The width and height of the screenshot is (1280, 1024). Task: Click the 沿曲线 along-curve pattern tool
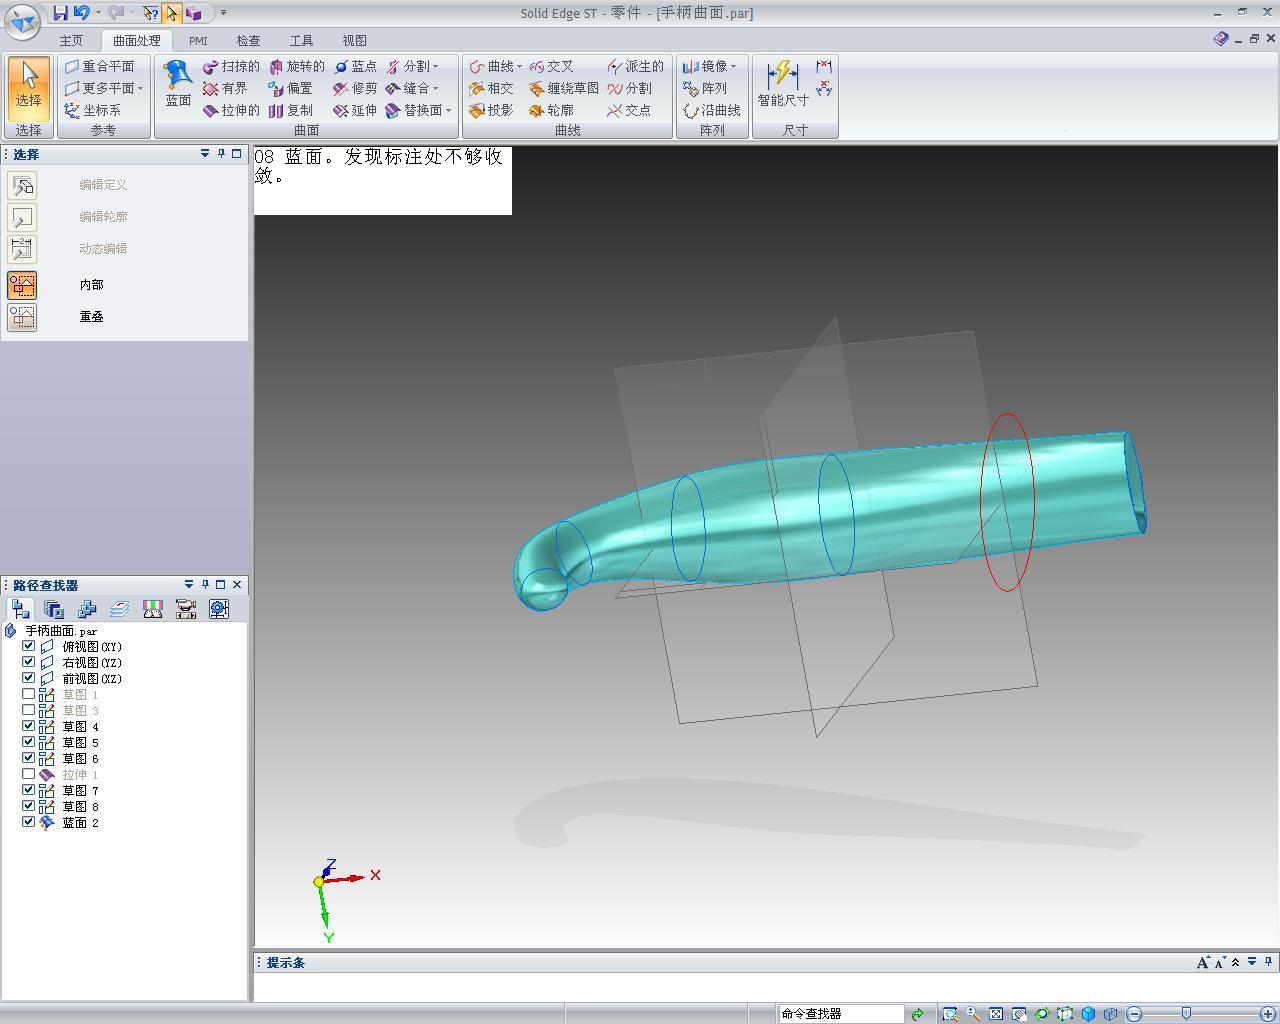coord(712,110)
